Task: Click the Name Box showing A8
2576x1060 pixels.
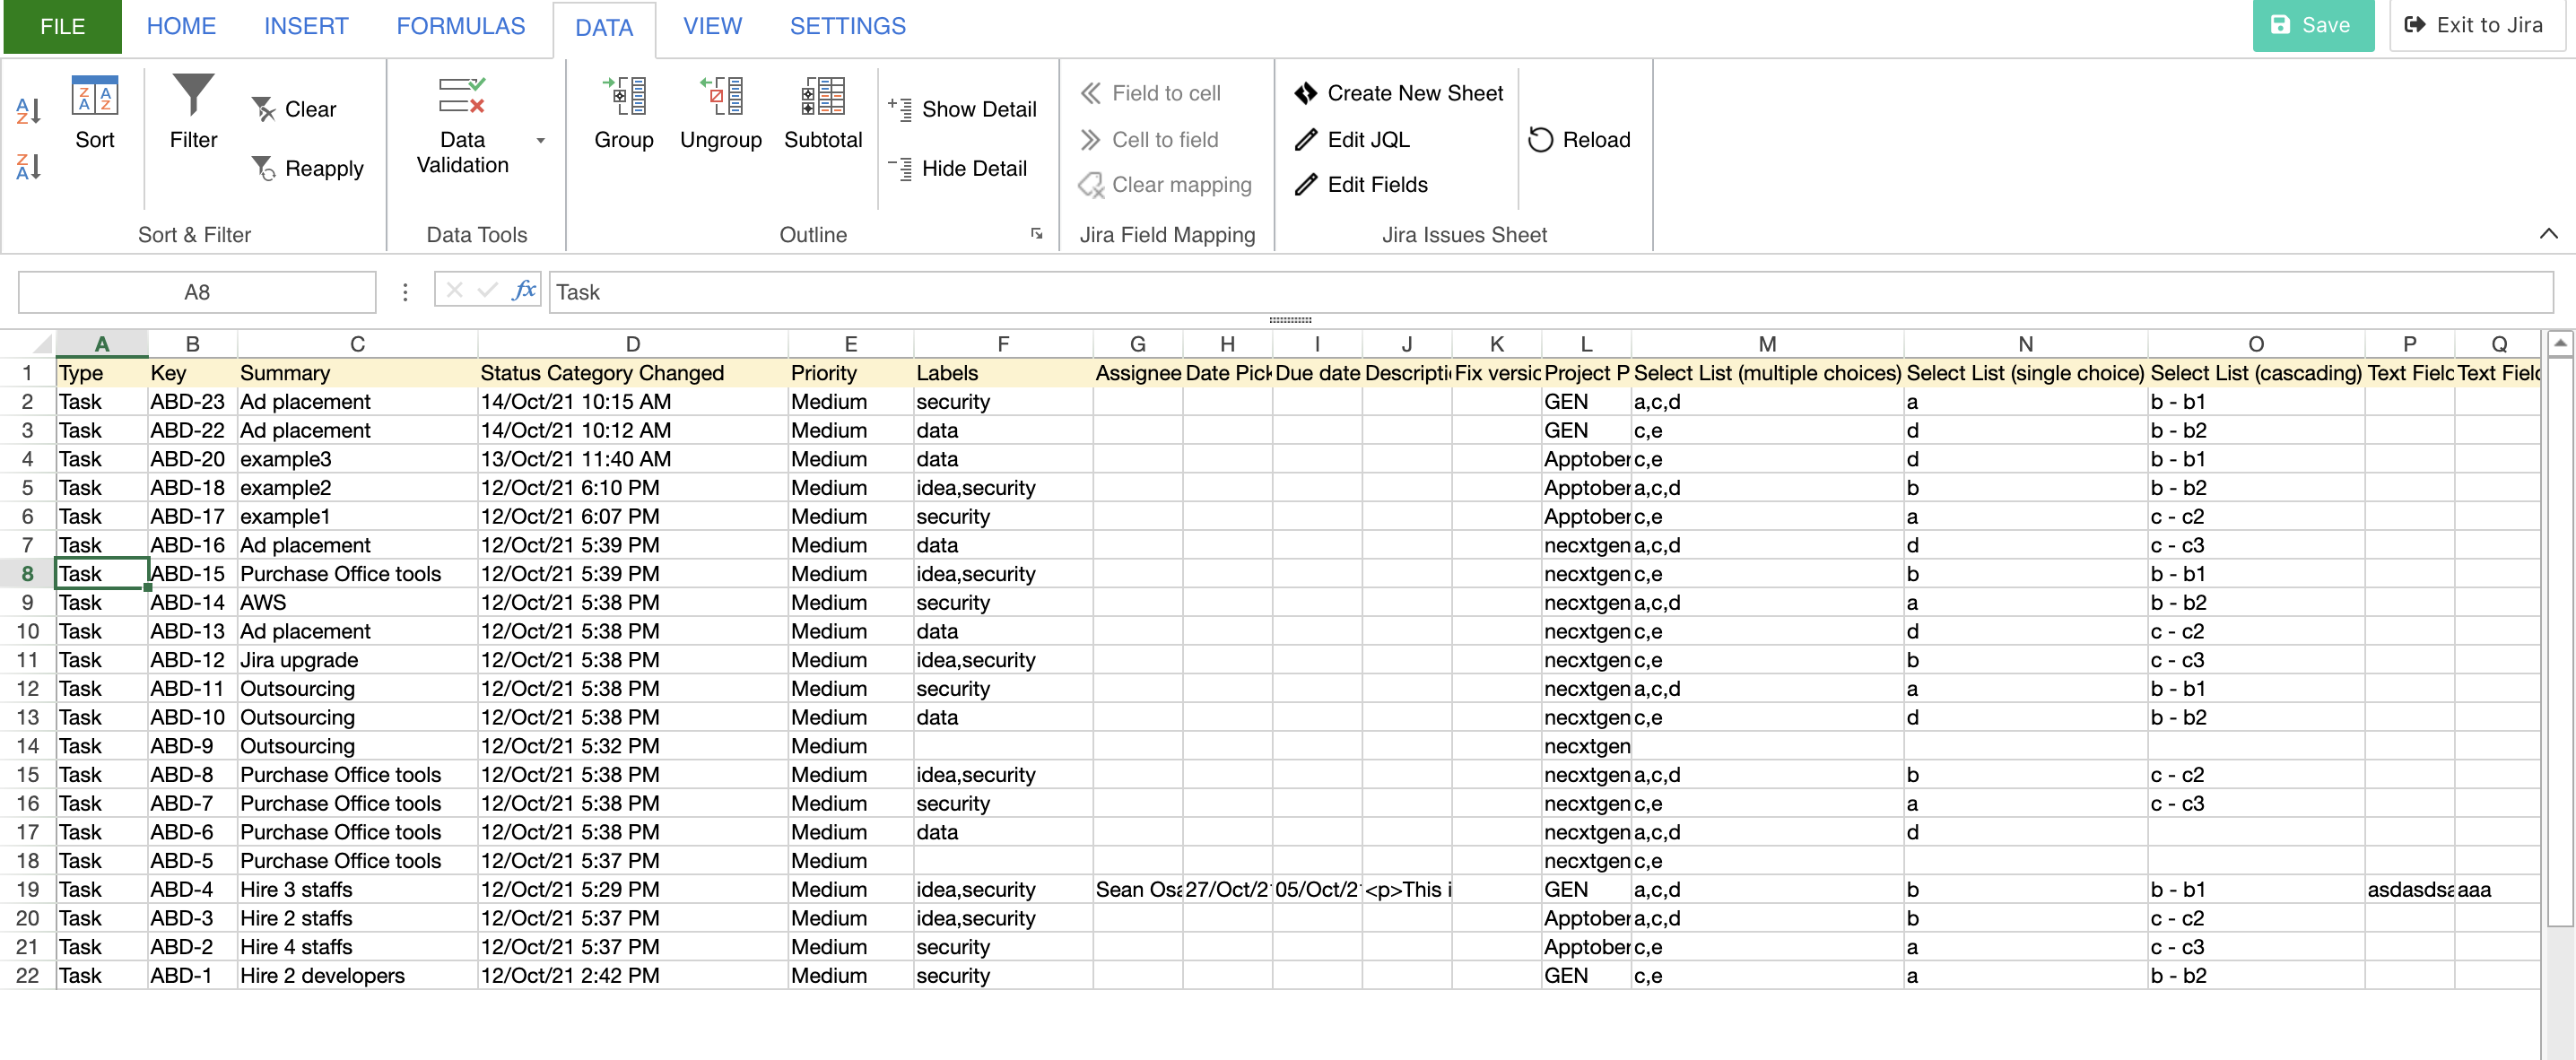Action: pos(197,292)
